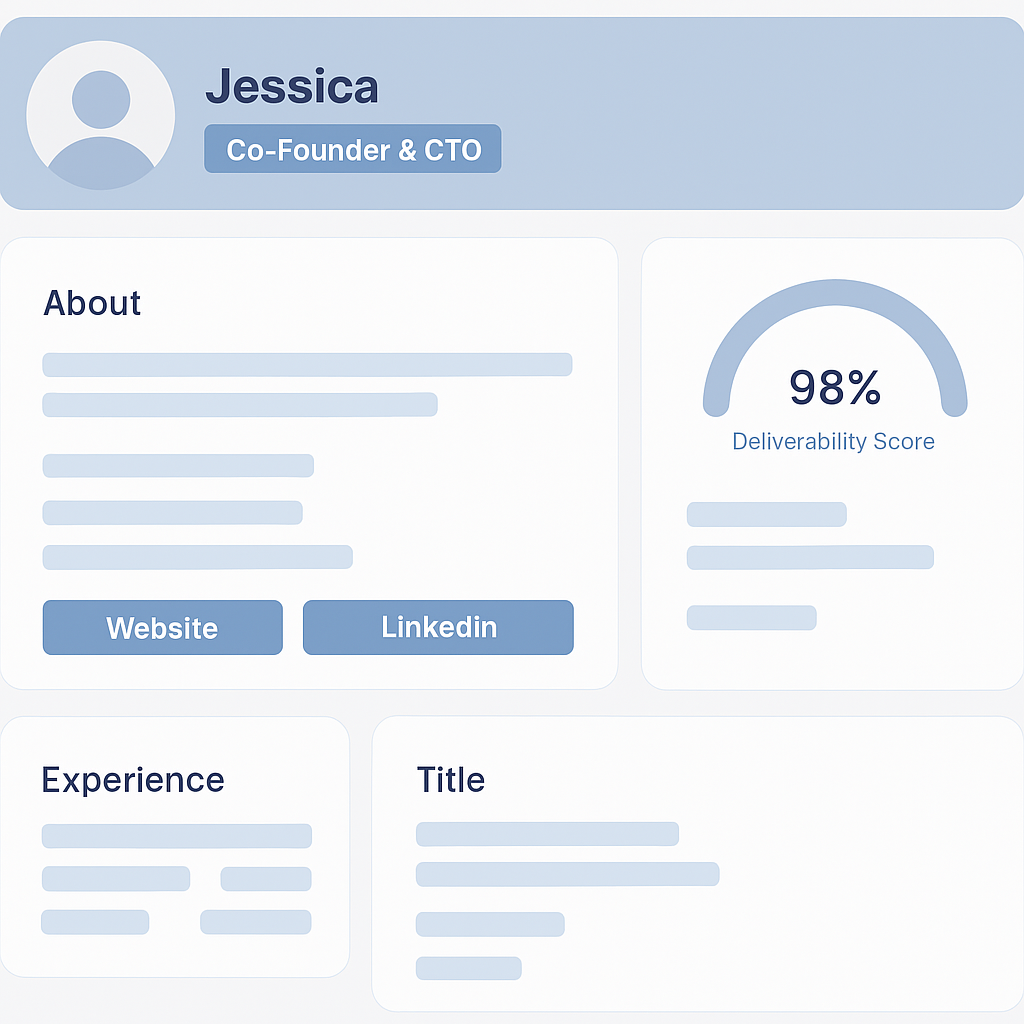Click second placeholder line under About
The image size is (1024, 1024).
(240, 404)
